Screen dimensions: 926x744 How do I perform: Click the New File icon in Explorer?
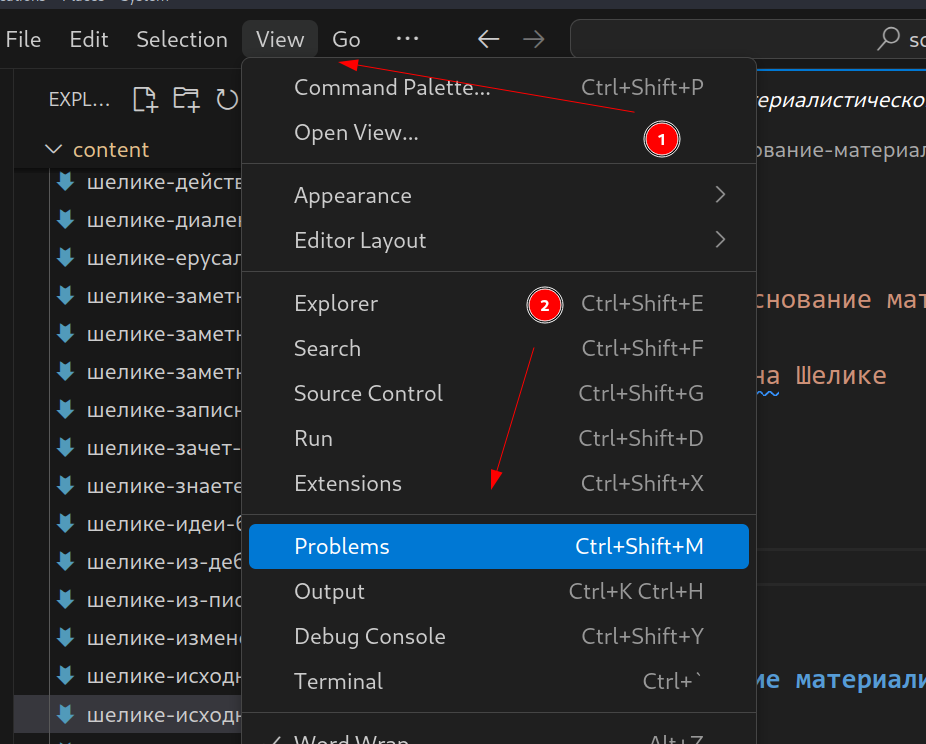tap(146, 99)
